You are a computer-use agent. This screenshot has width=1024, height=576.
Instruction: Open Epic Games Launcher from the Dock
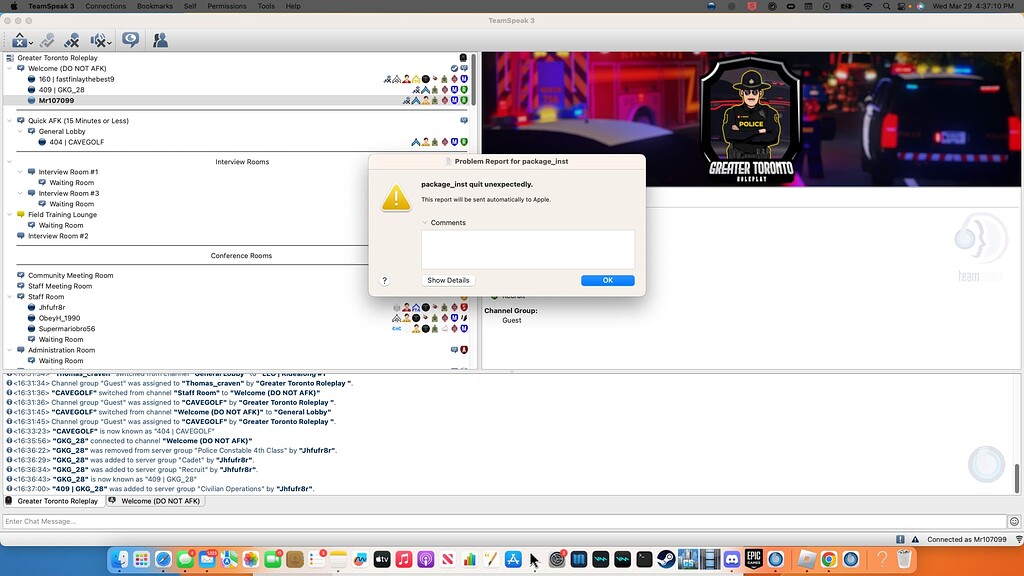pos(754,559)
